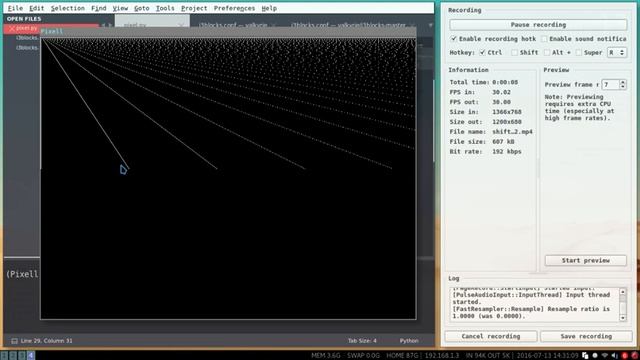Open the Edit menu
This screenshot has height=360, width=640.
[x=36, y=8]
